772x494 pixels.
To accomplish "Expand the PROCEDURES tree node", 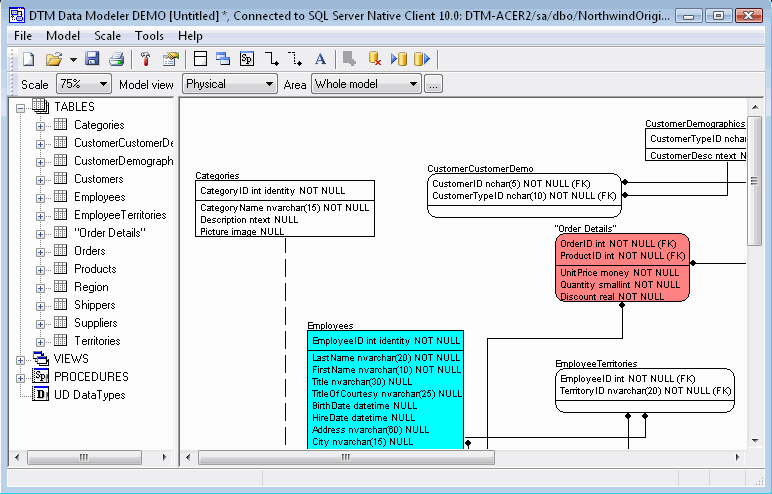I will pos(20,378).
